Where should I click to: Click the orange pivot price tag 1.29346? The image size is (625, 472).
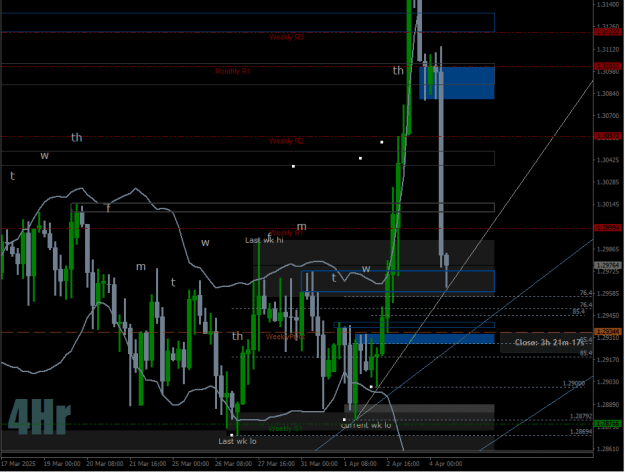click(608, 332)
